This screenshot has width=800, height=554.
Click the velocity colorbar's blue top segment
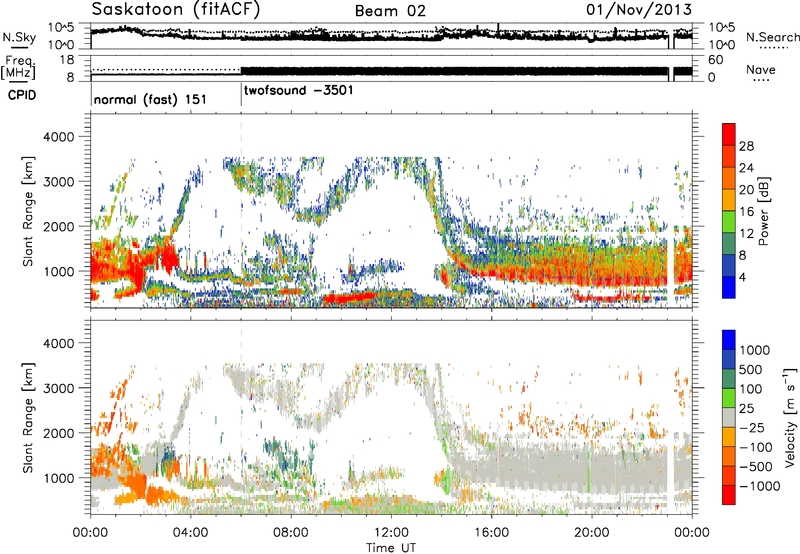coord(729,340)
